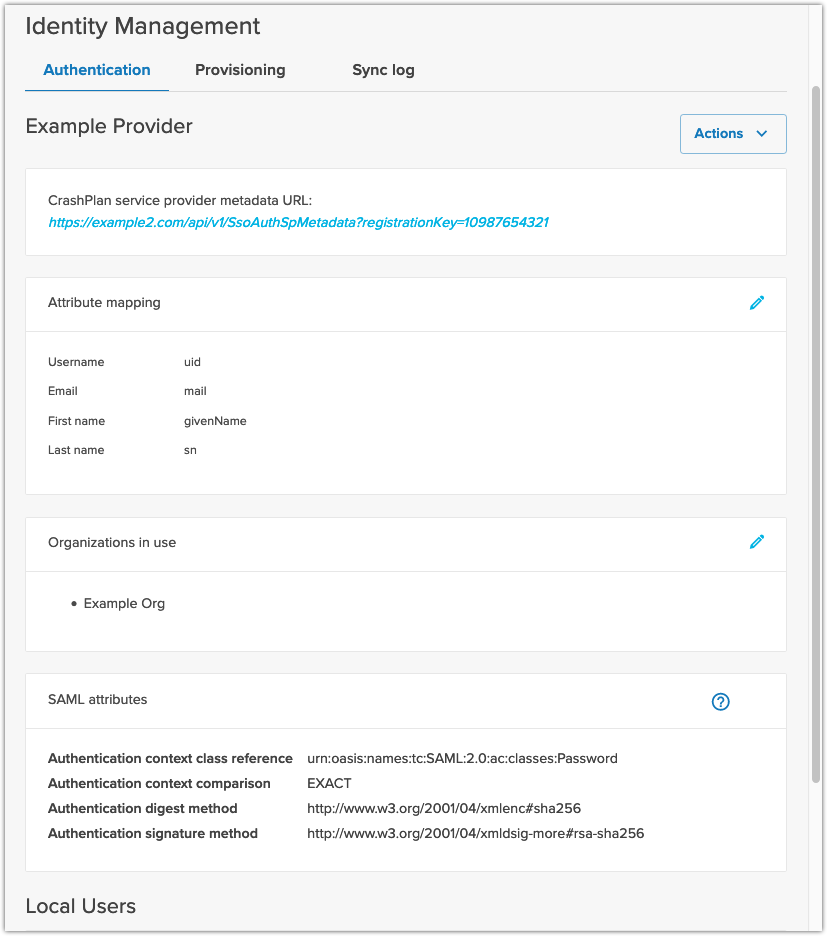Viewport: 827px width, 936px height.
Task: Click the Authentication context comparison label
Action: (159, 783)
